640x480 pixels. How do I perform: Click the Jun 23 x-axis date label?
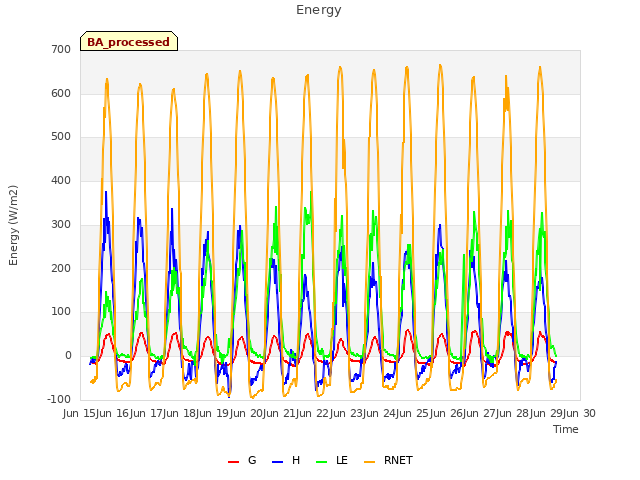pyautogui.click(x=345, y=413)
